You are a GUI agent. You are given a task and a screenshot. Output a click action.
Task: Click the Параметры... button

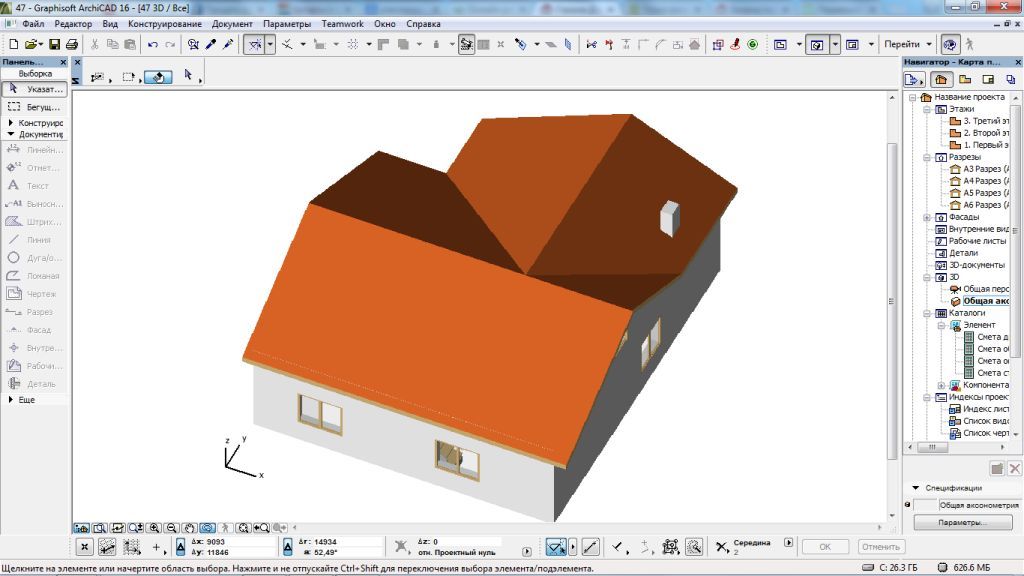(961, 522)
